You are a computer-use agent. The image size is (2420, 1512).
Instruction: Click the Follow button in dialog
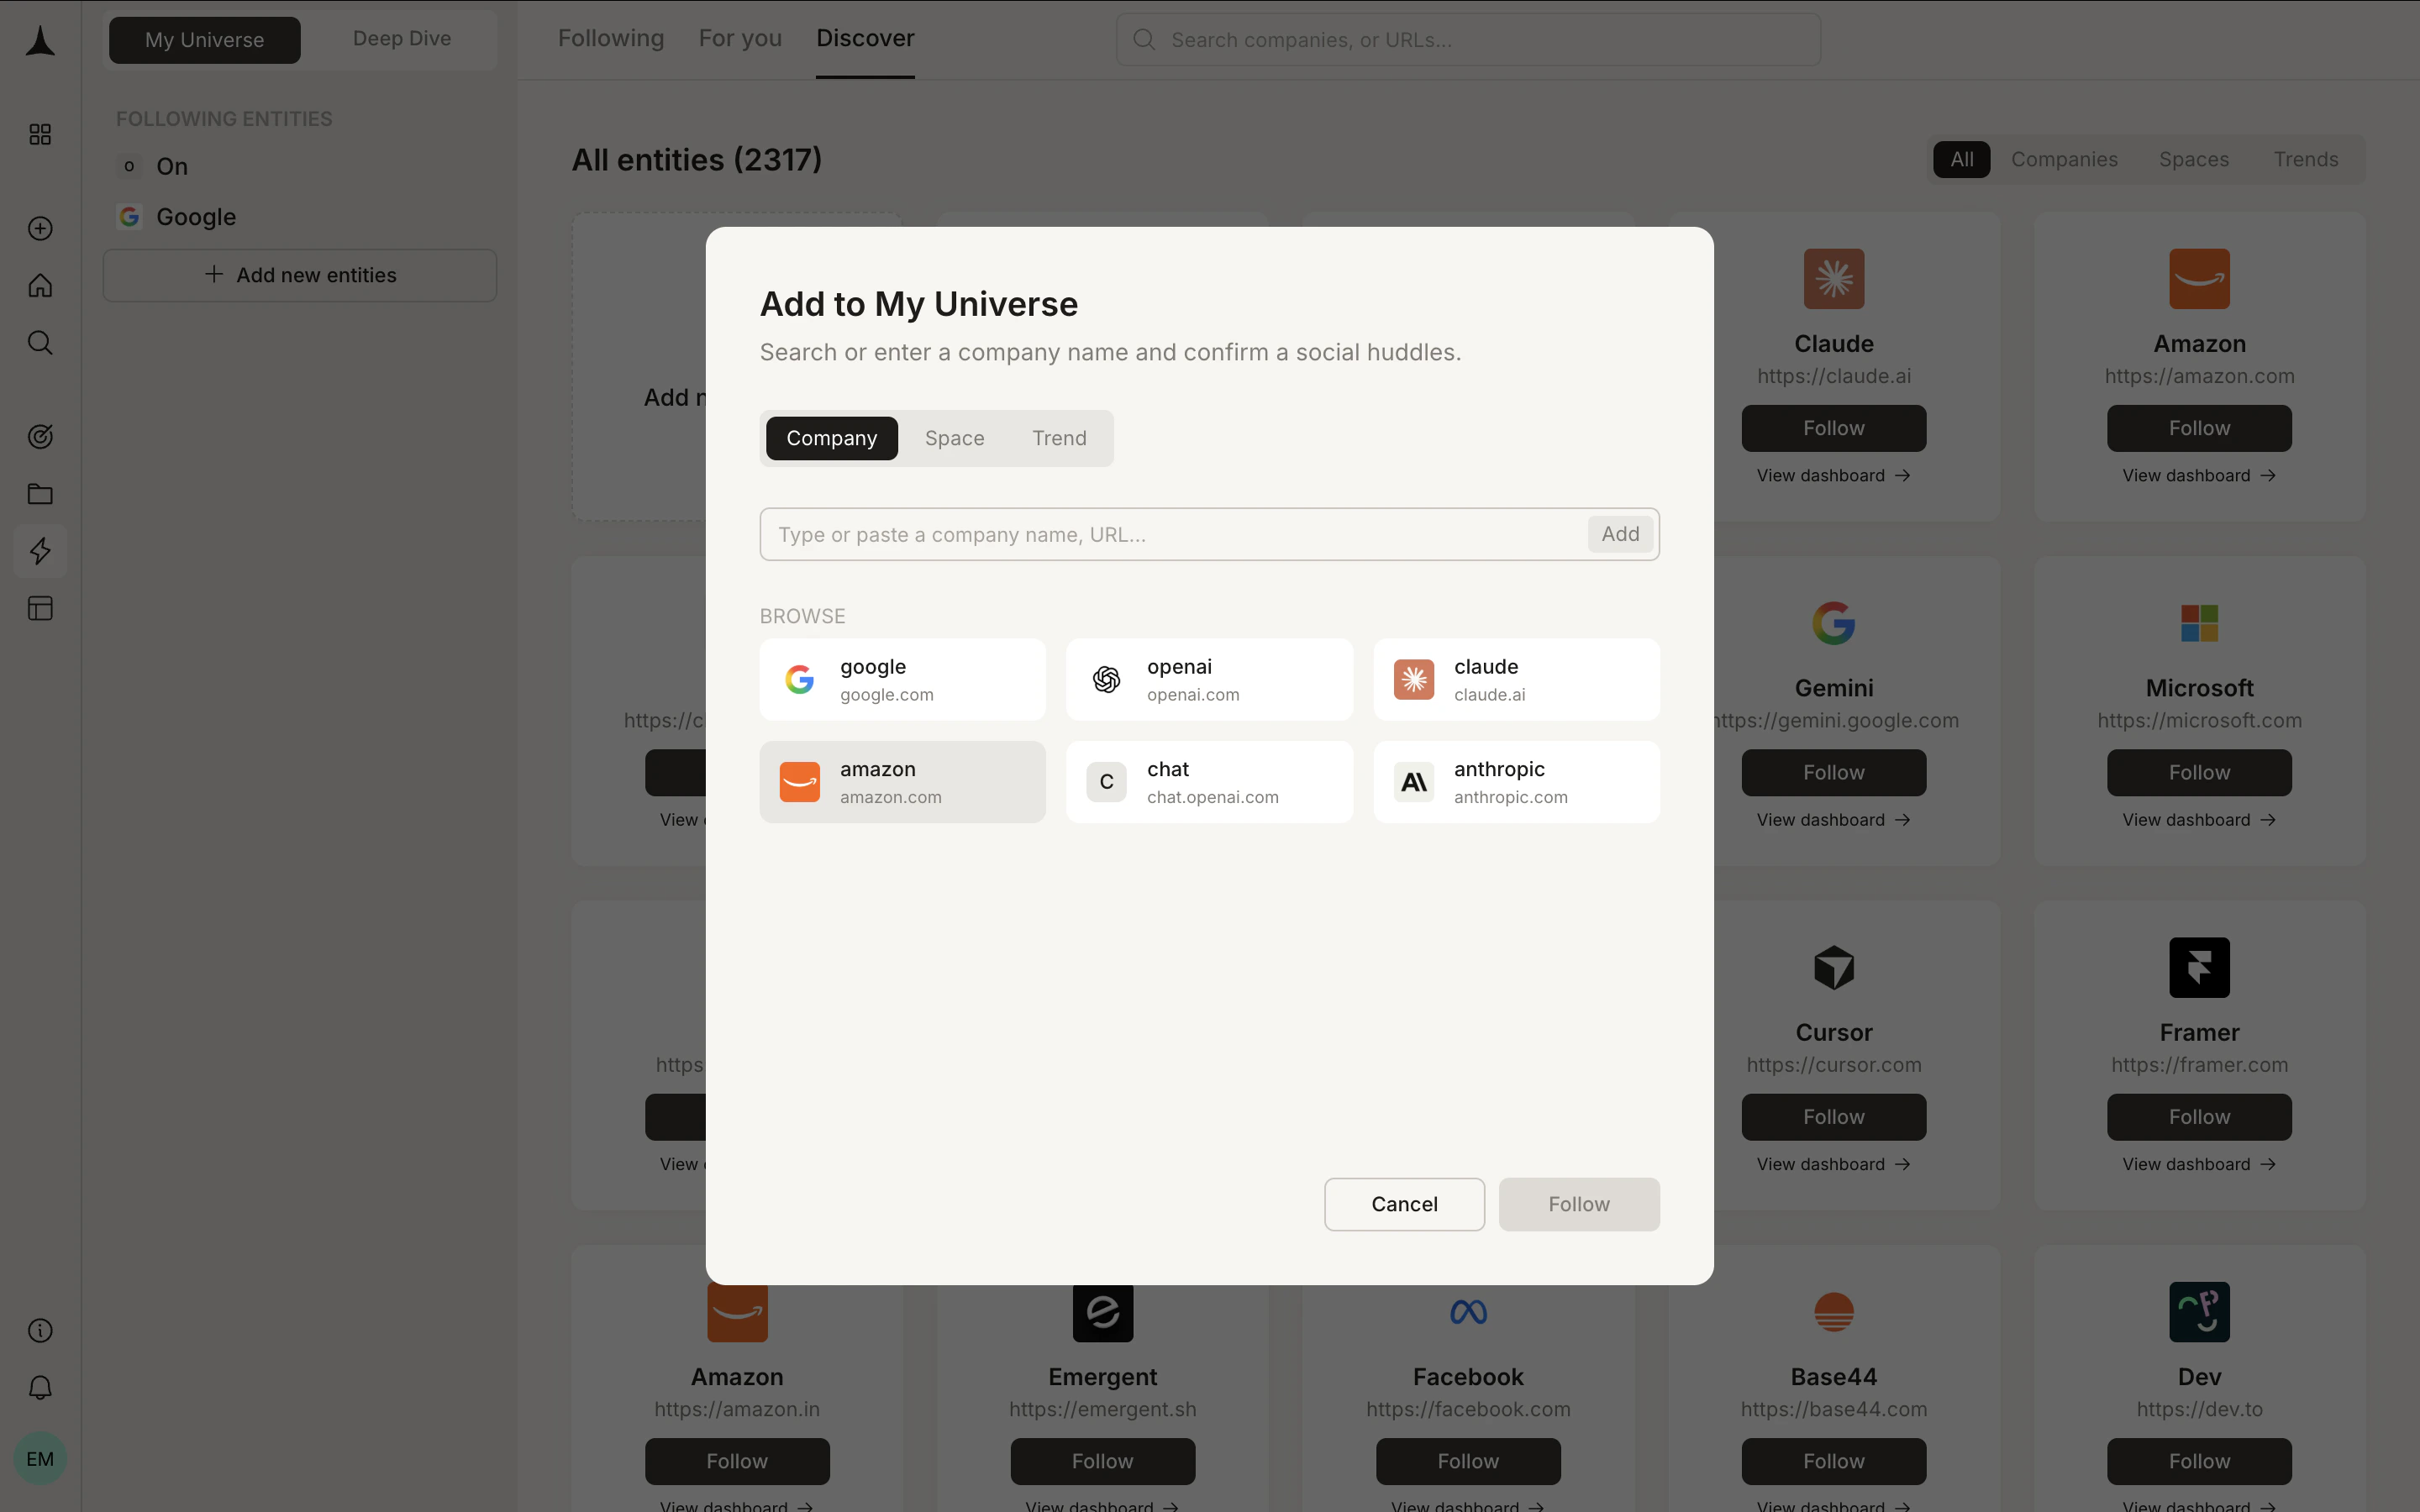1579,1204
